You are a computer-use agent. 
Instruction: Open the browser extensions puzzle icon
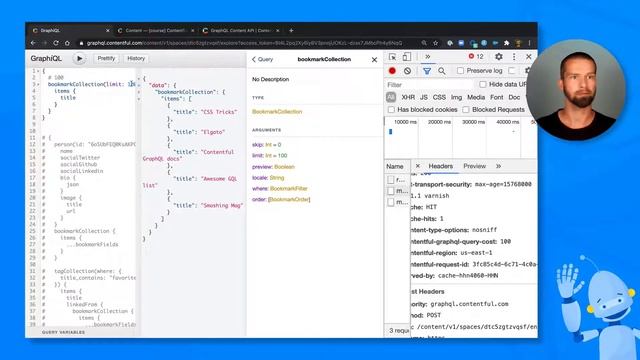[507, 43]
